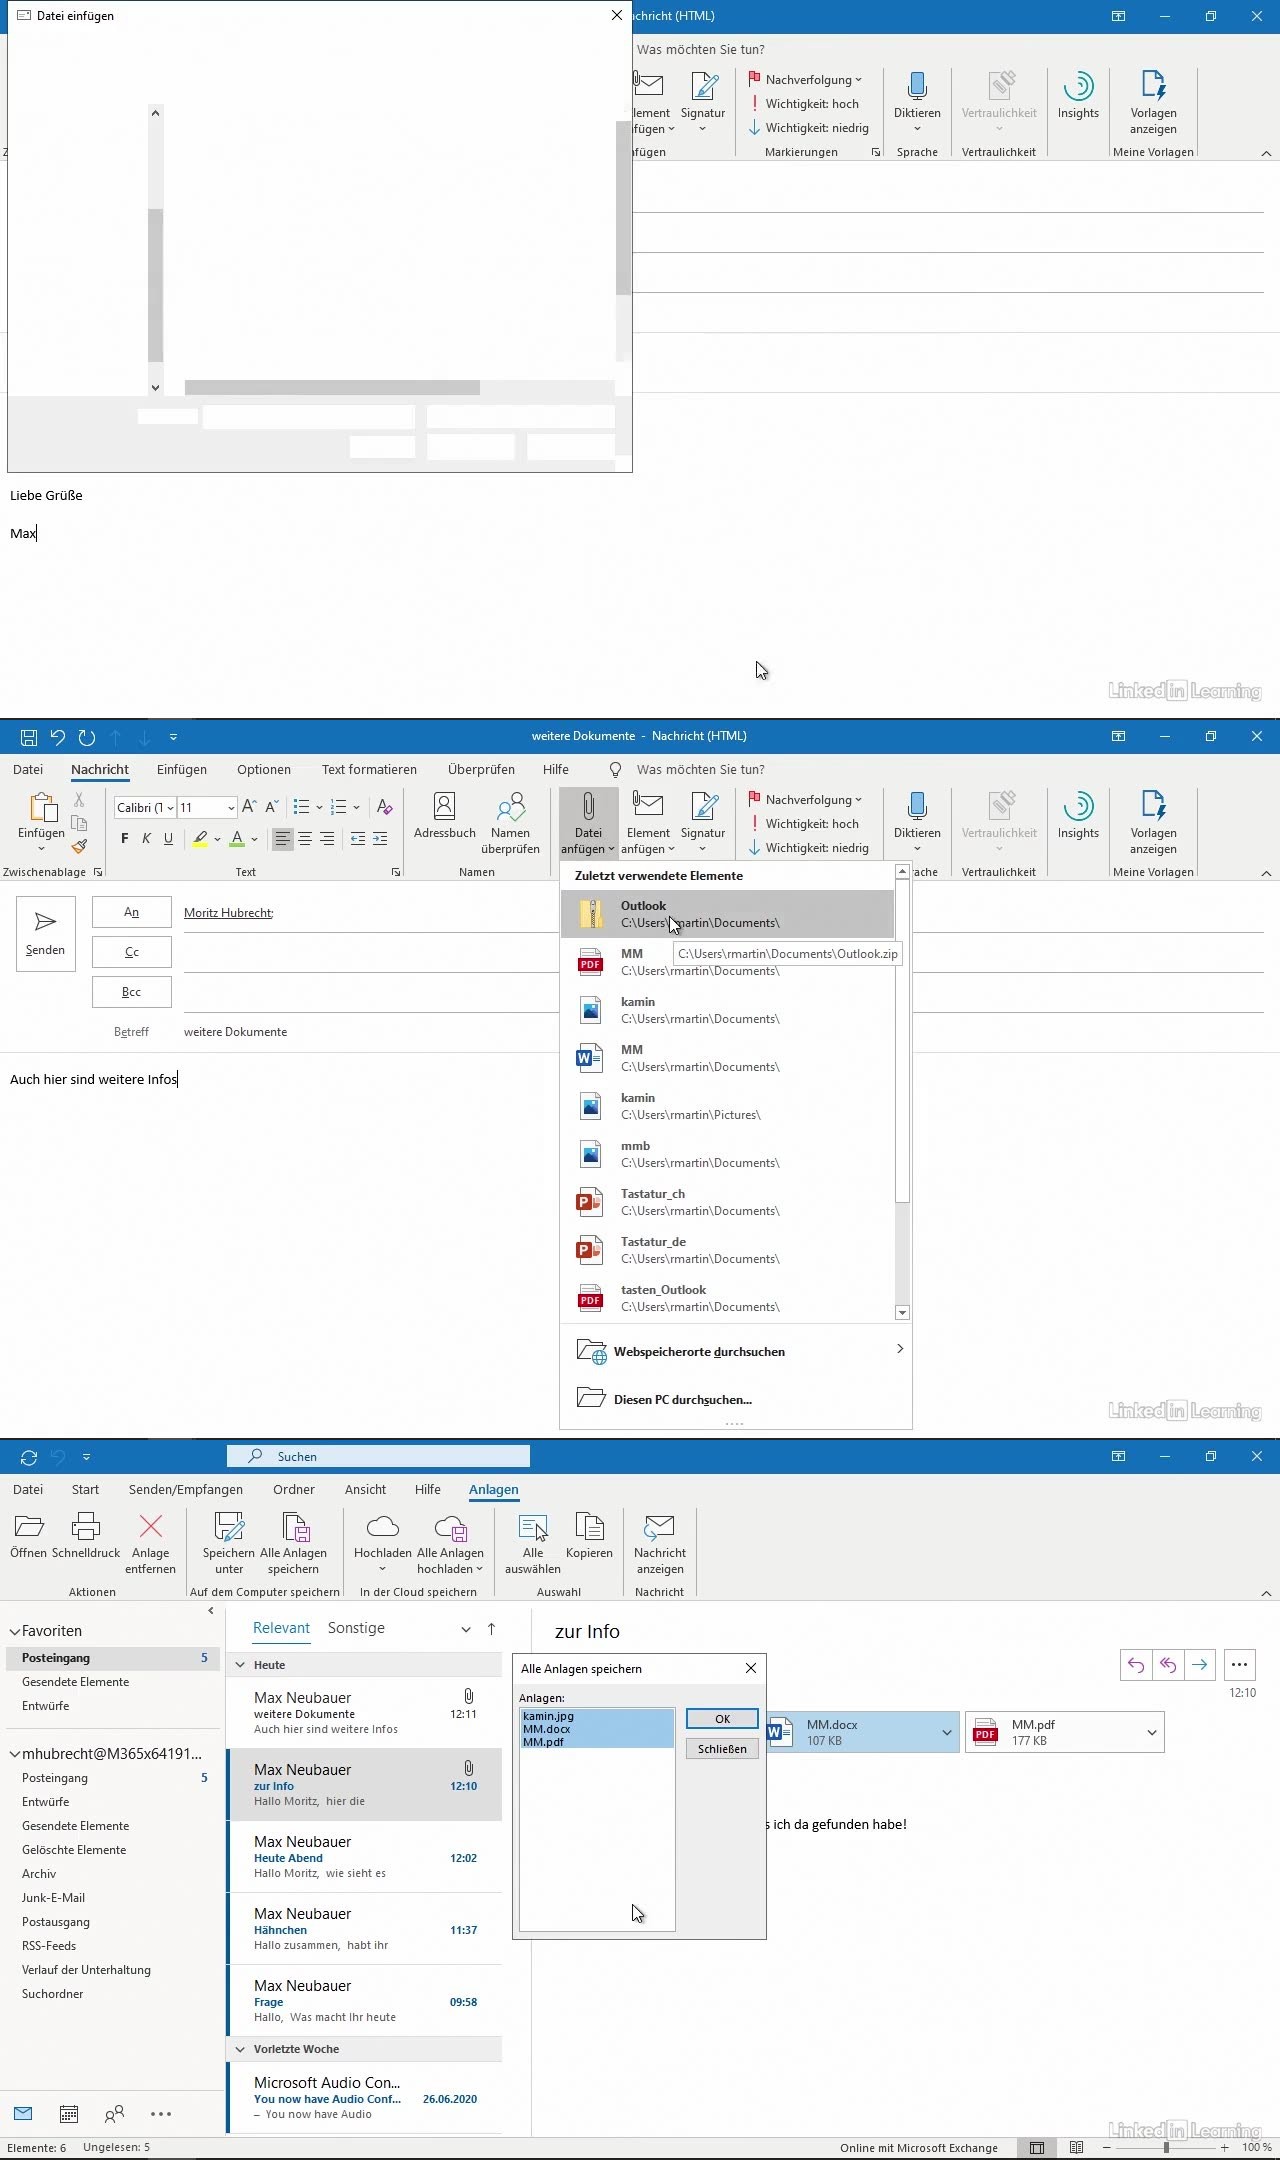Toggle bold formatting (F)
Viewport: 1280px width, 2160px height.
(125, 839)
